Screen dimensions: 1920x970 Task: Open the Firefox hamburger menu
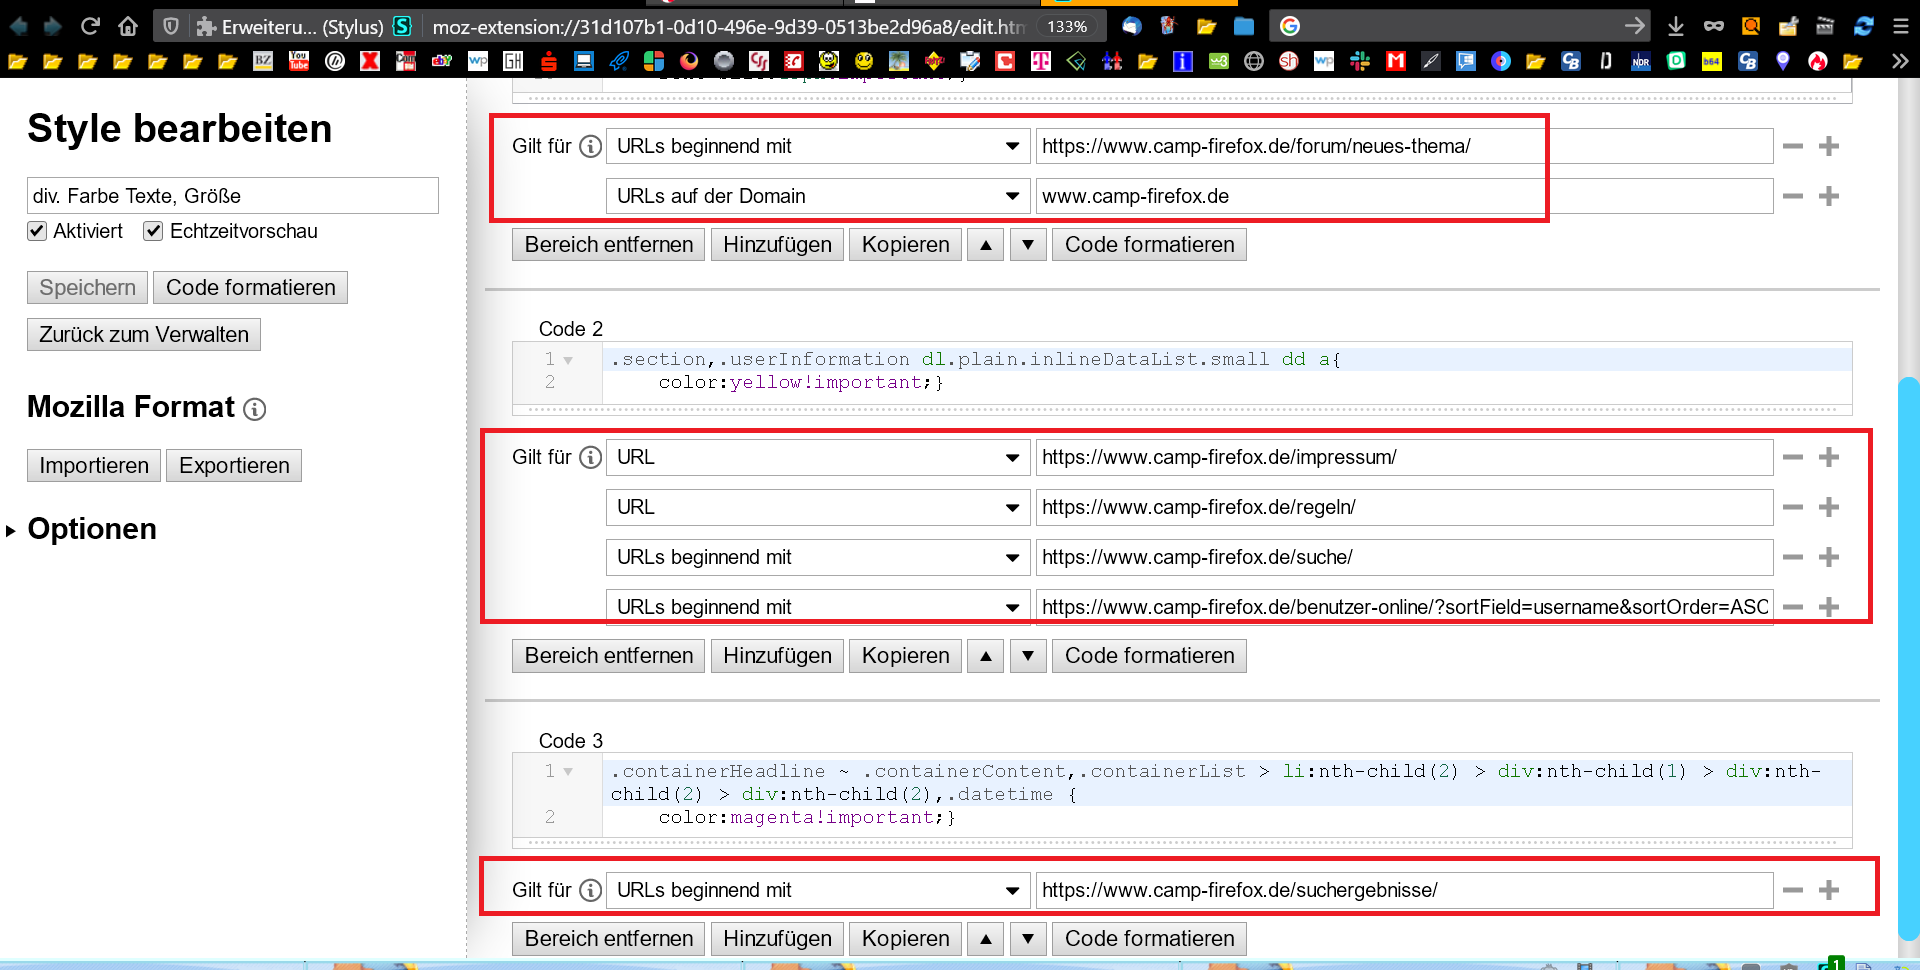pyautogui.click(x=1901, y=26)
